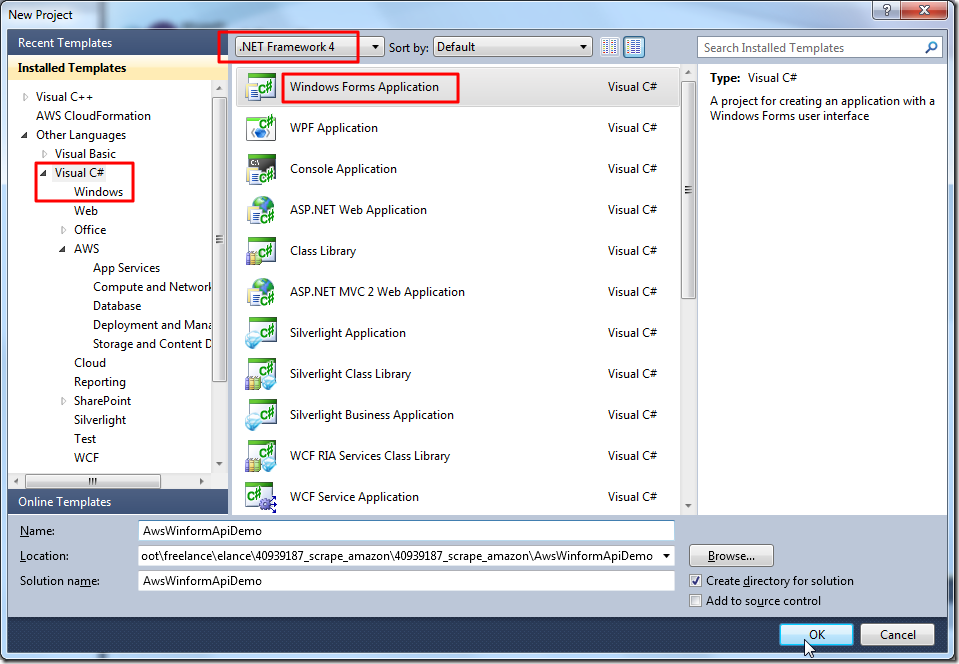Image resolution: width=959 pixels, height=664 pixels.
Task: Select the WCF tree item
Action: [86, 458]
